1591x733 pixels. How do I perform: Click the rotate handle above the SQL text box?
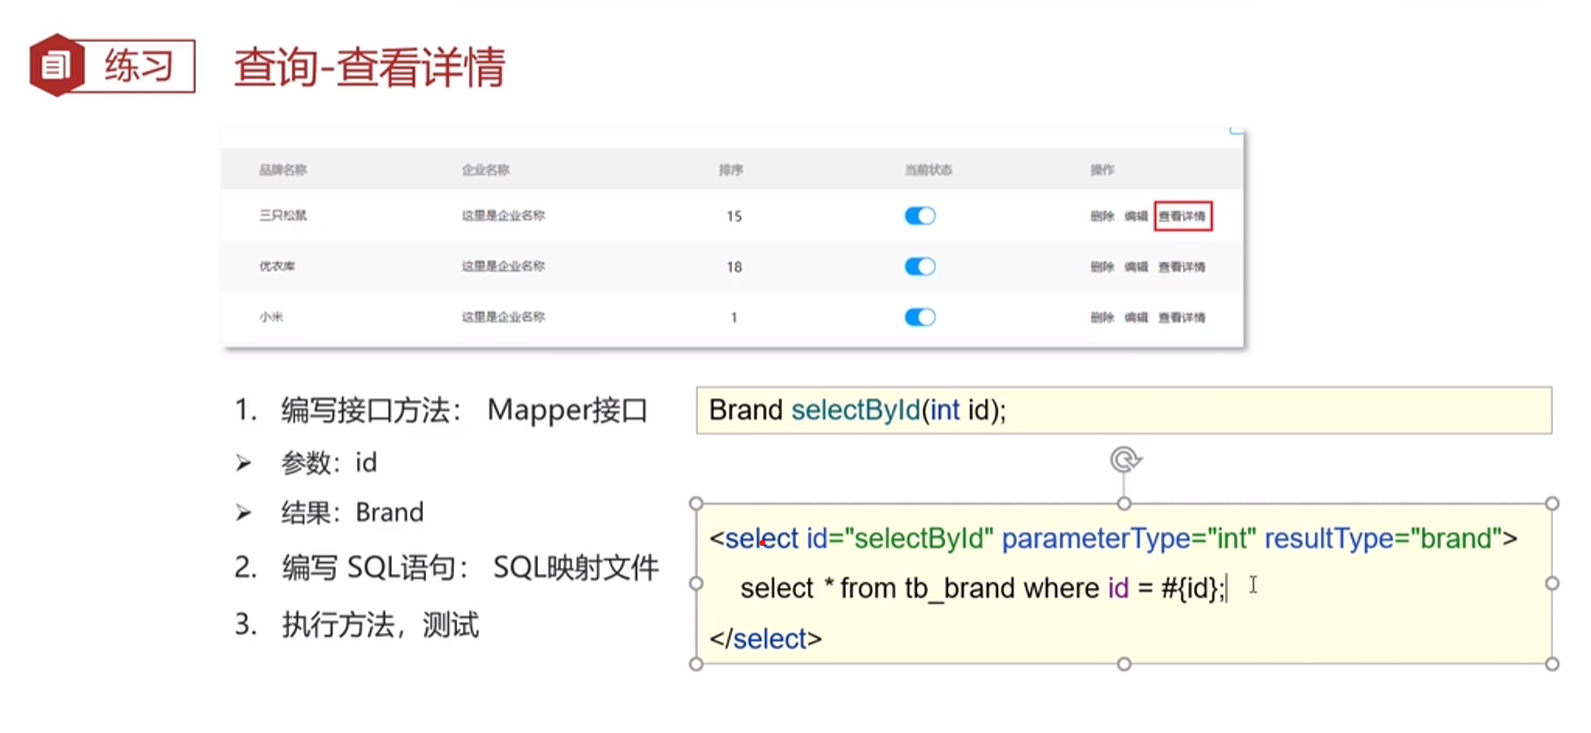(1125, 460)
